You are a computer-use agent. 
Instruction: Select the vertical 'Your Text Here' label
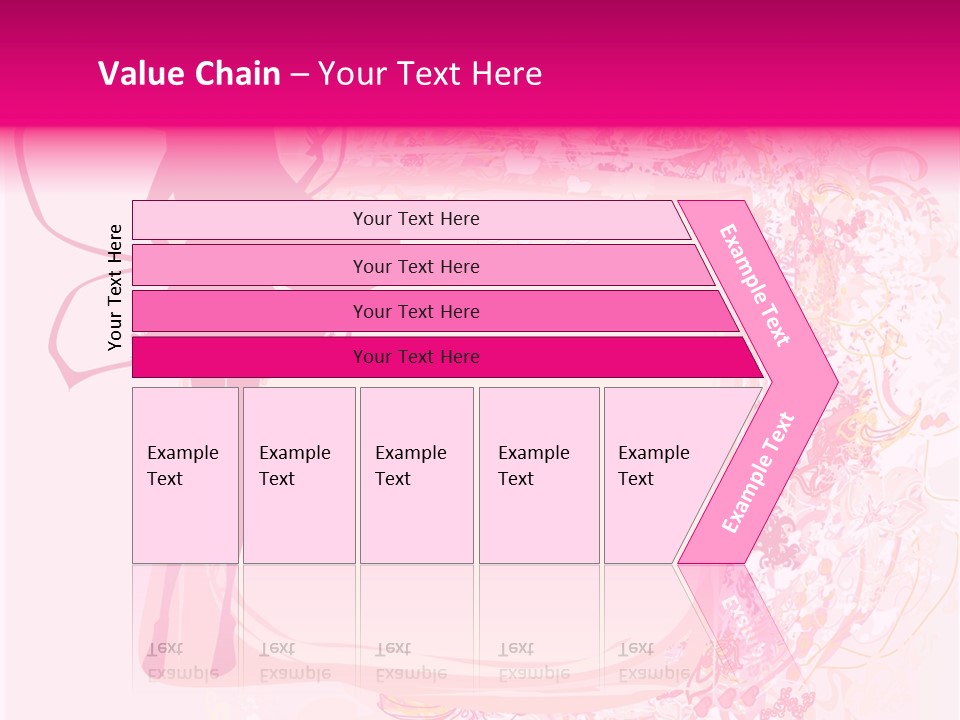(115, 287)
